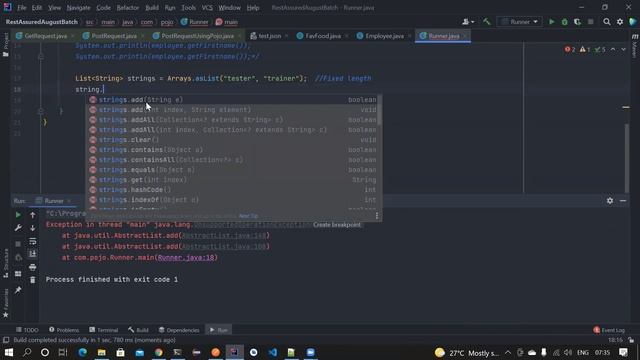Open Microsoft Edge from taskbar
This screenshot has height=360, width=640.
[82, 353]
